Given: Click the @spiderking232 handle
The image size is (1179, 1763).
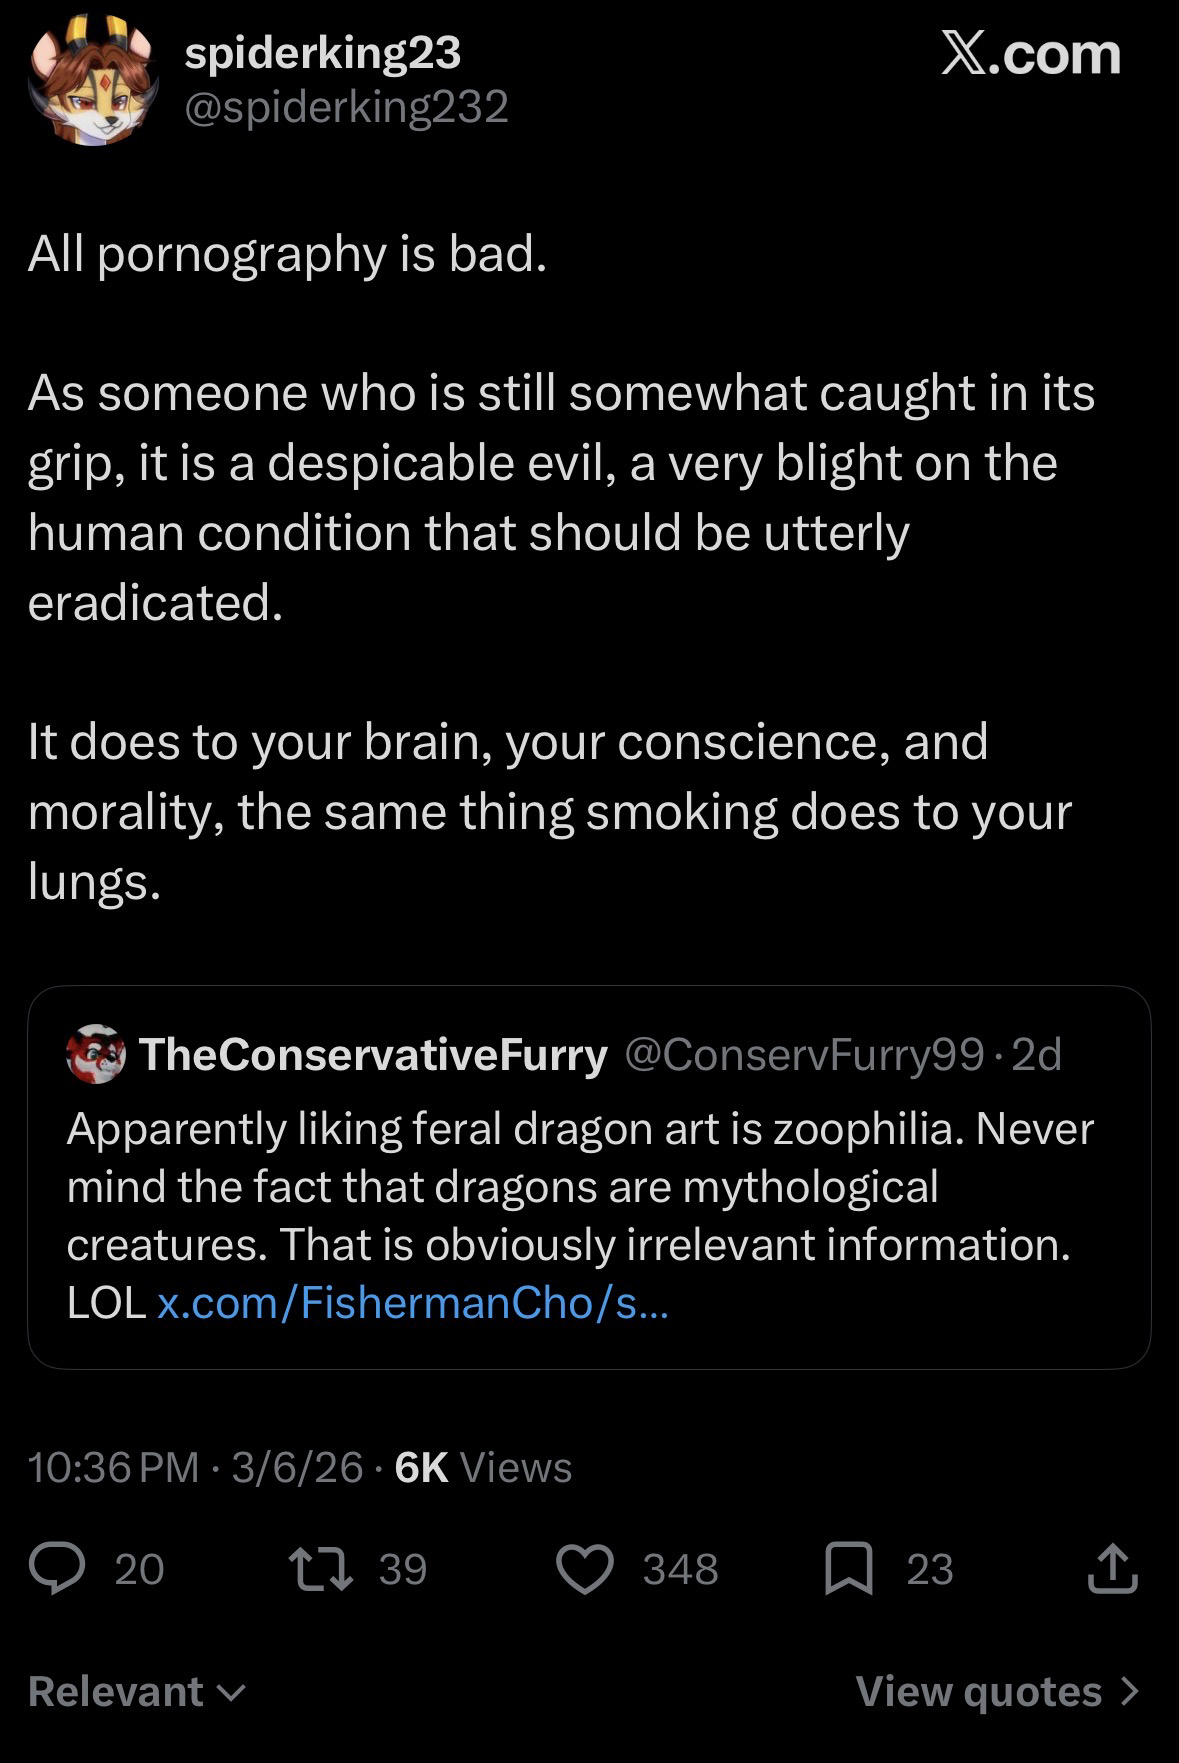Looking at the screenshot, I should point(346,107).
